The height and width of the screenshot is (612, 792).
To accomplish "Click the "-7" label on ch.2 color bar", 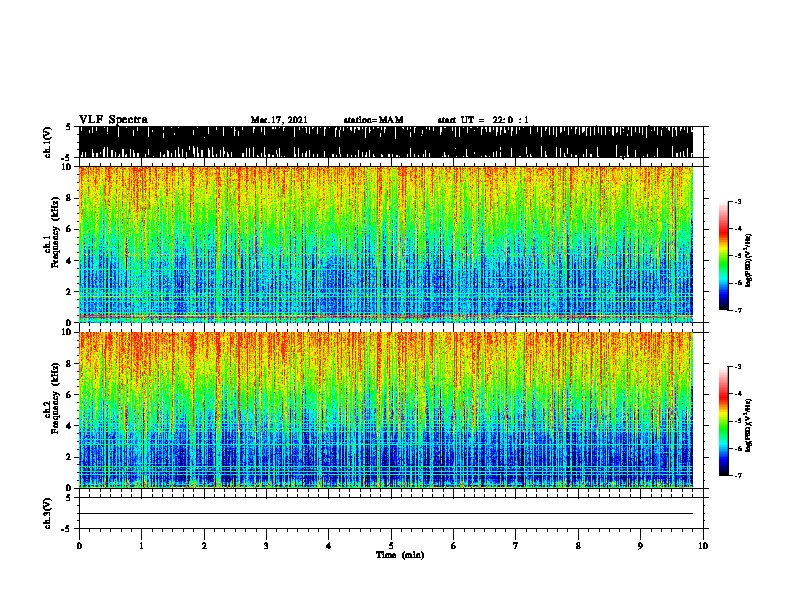I will click(x=738, y=475).
